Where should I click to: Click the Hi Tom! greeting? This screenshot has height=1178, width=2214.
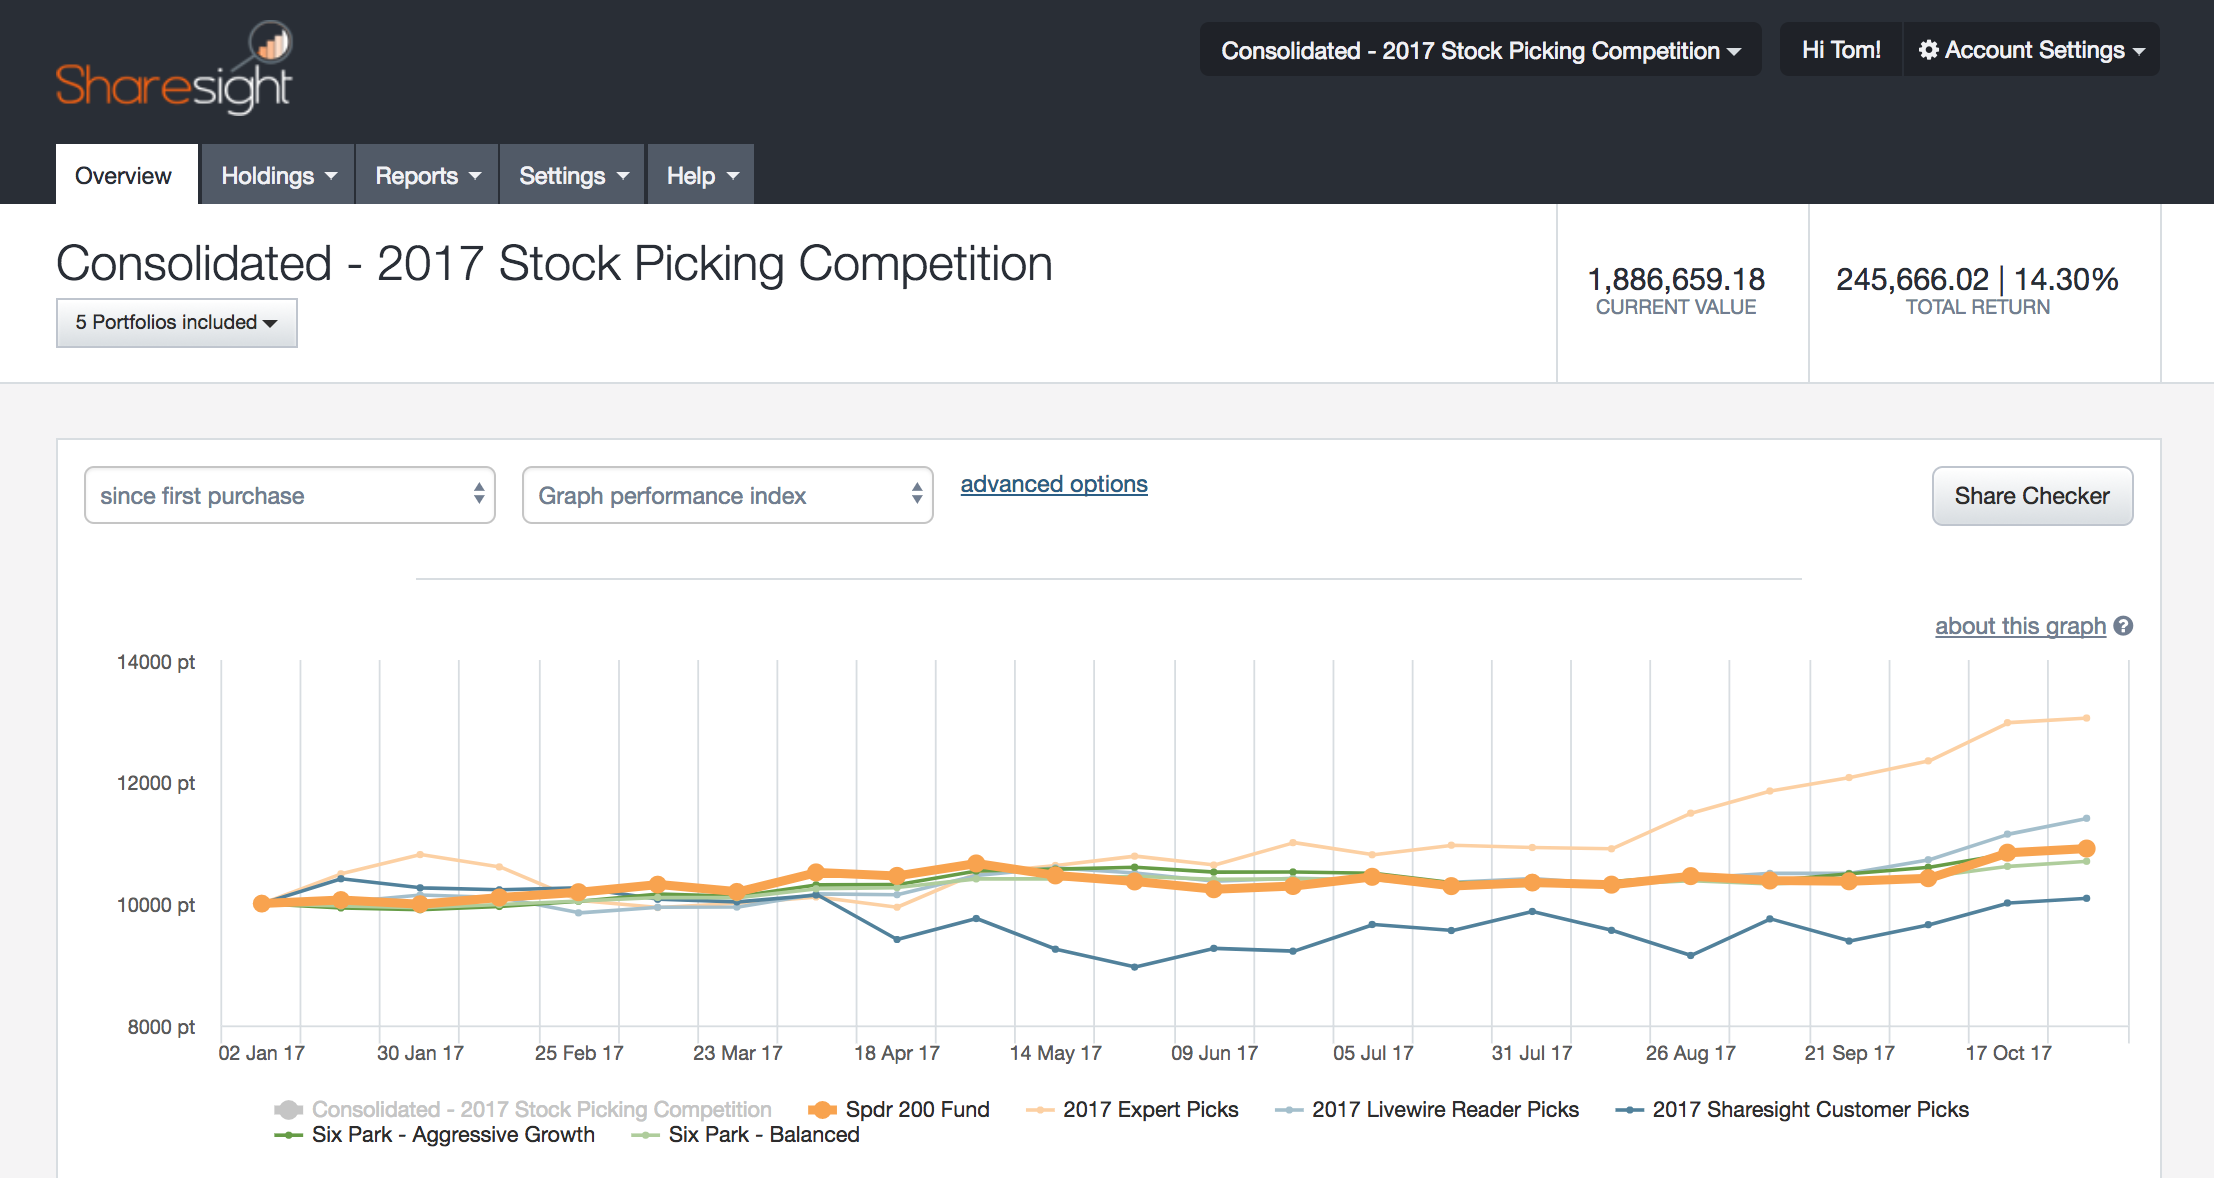(1840, 49)
